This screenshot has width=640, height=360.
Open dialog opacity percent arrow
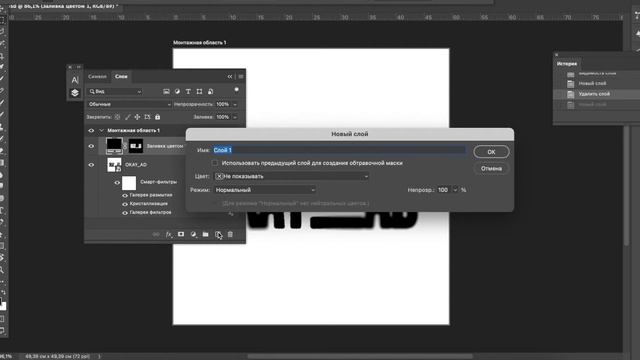pos(455,190)
